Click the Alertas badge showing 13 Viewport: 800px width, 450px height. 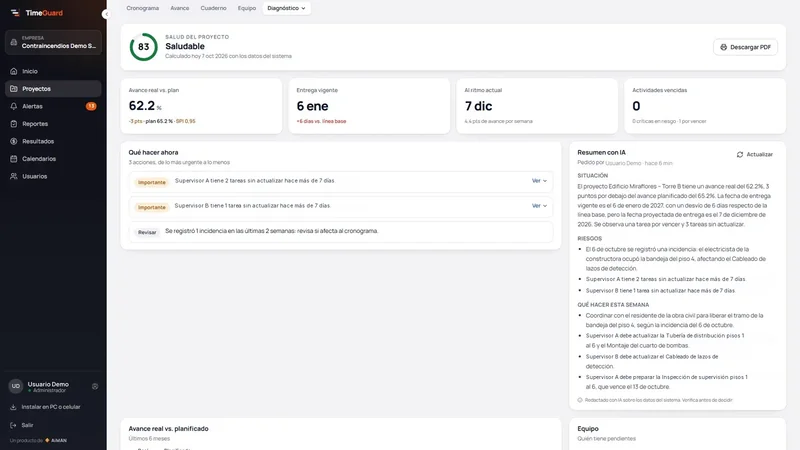click(x=91, y=106)
